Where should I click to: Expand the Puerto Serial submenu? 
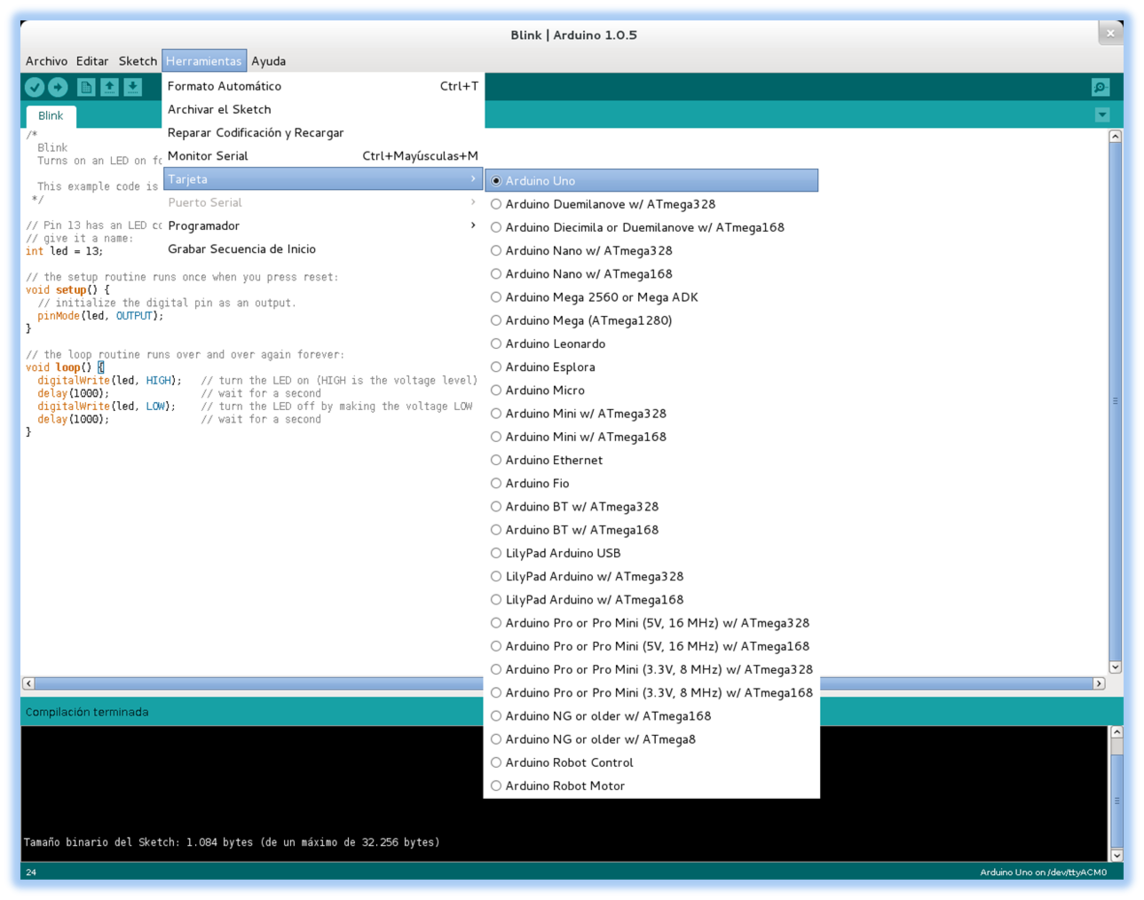point(322,203)
